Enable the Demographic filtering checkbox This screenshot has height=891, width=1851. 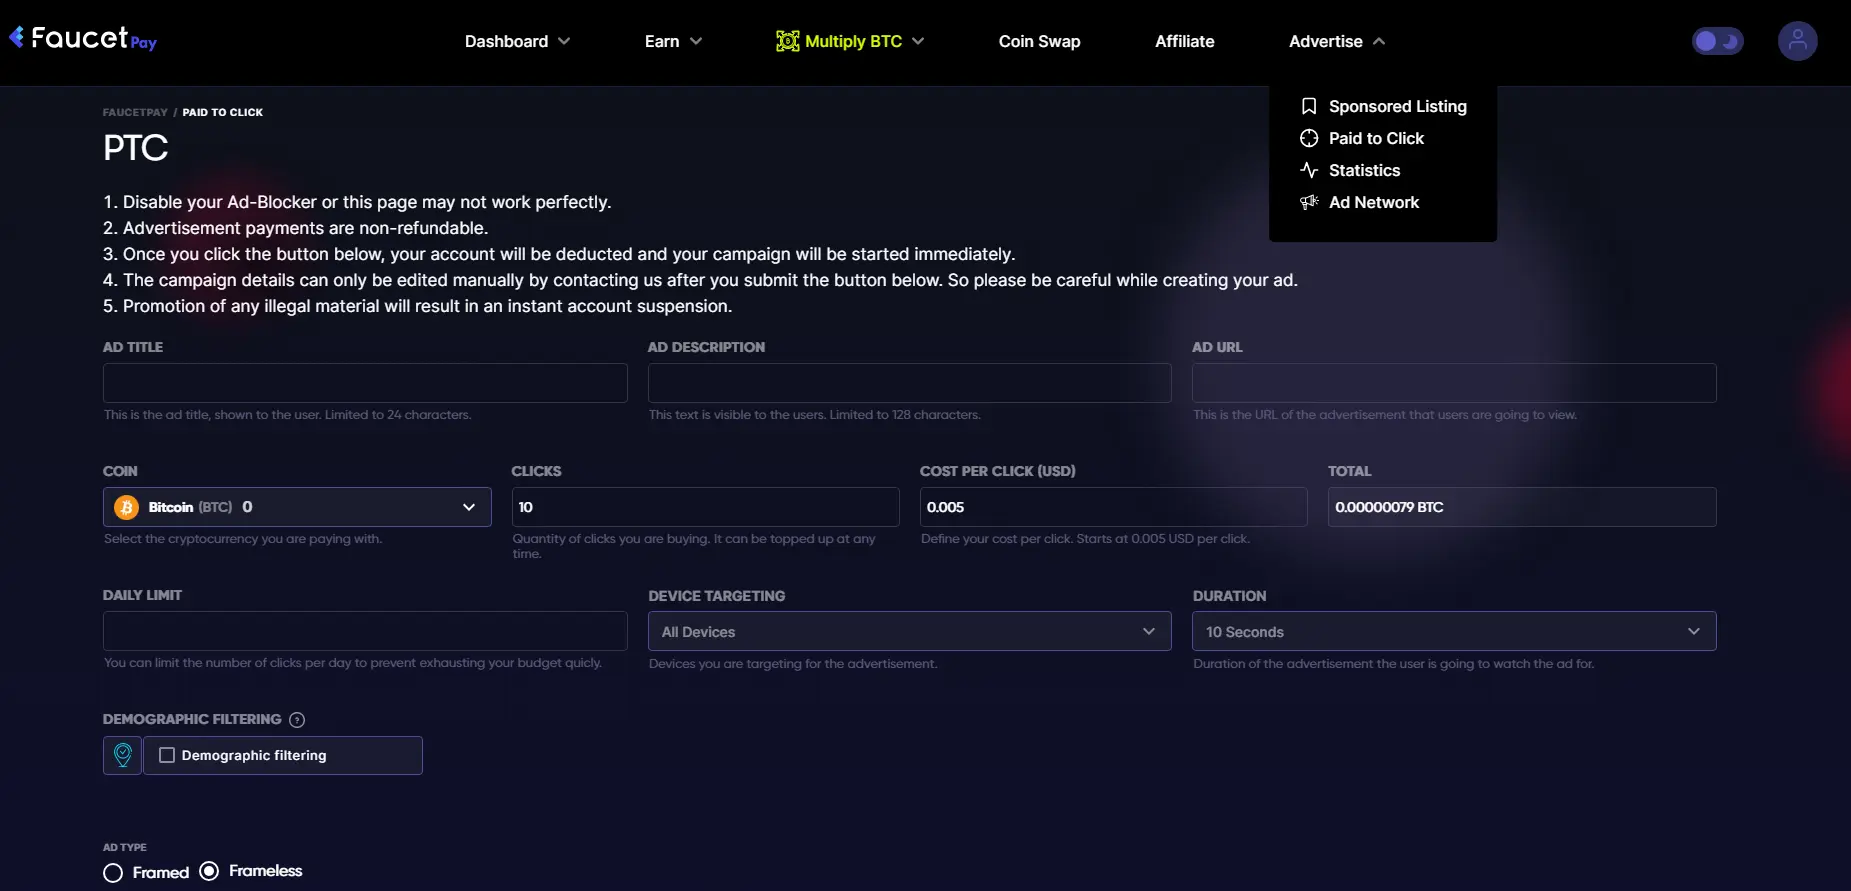tap(167, 755)
